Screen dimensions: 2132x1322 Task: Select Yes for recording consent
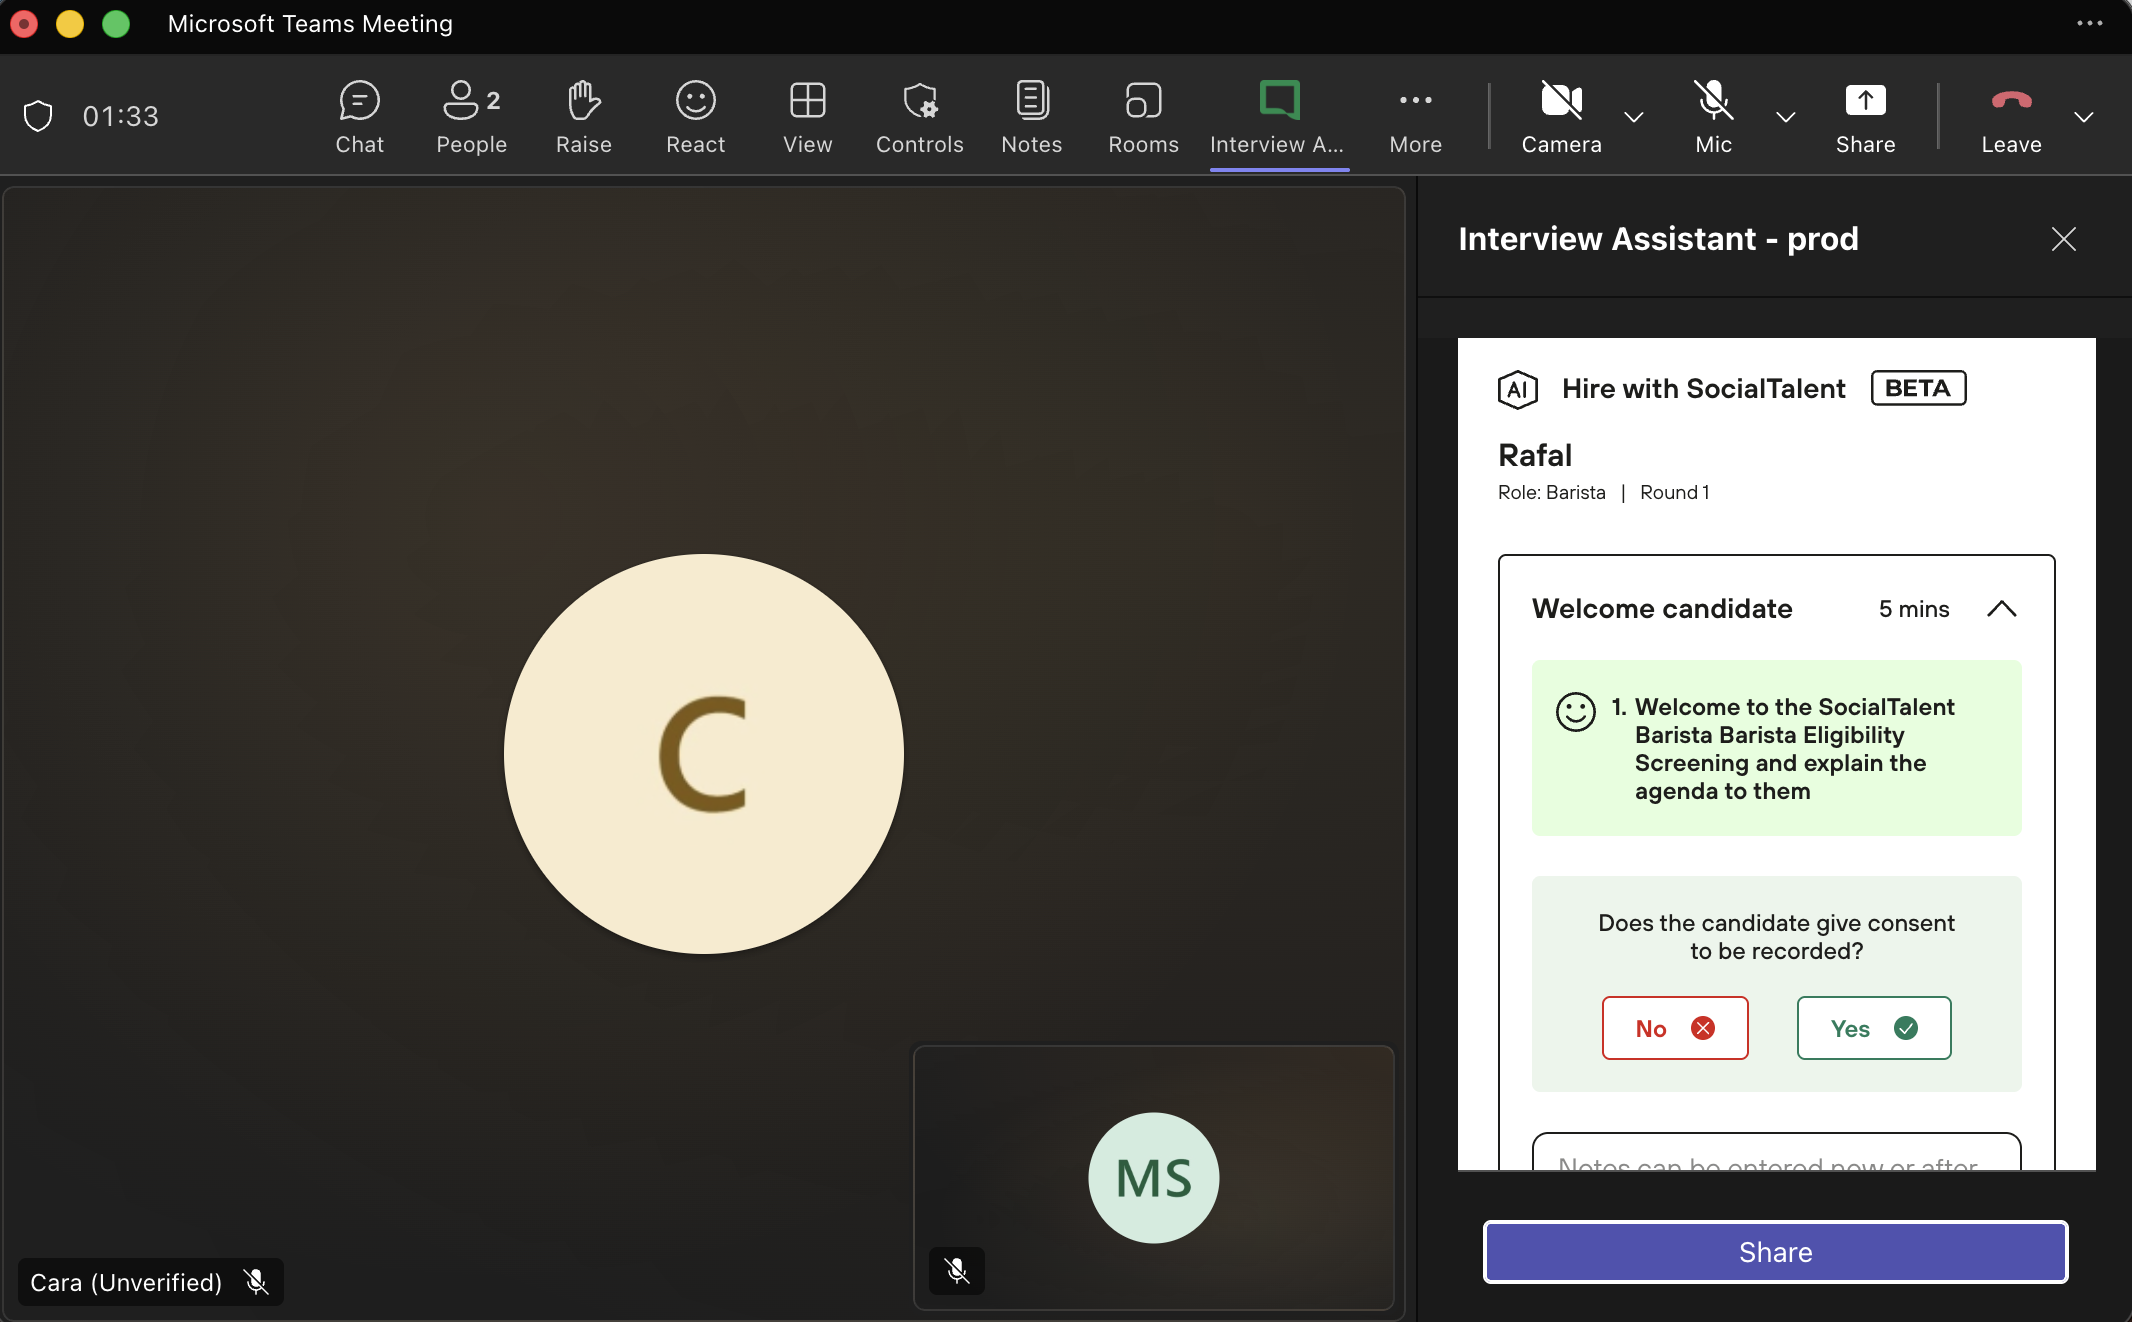[x=1873, y=1028]
